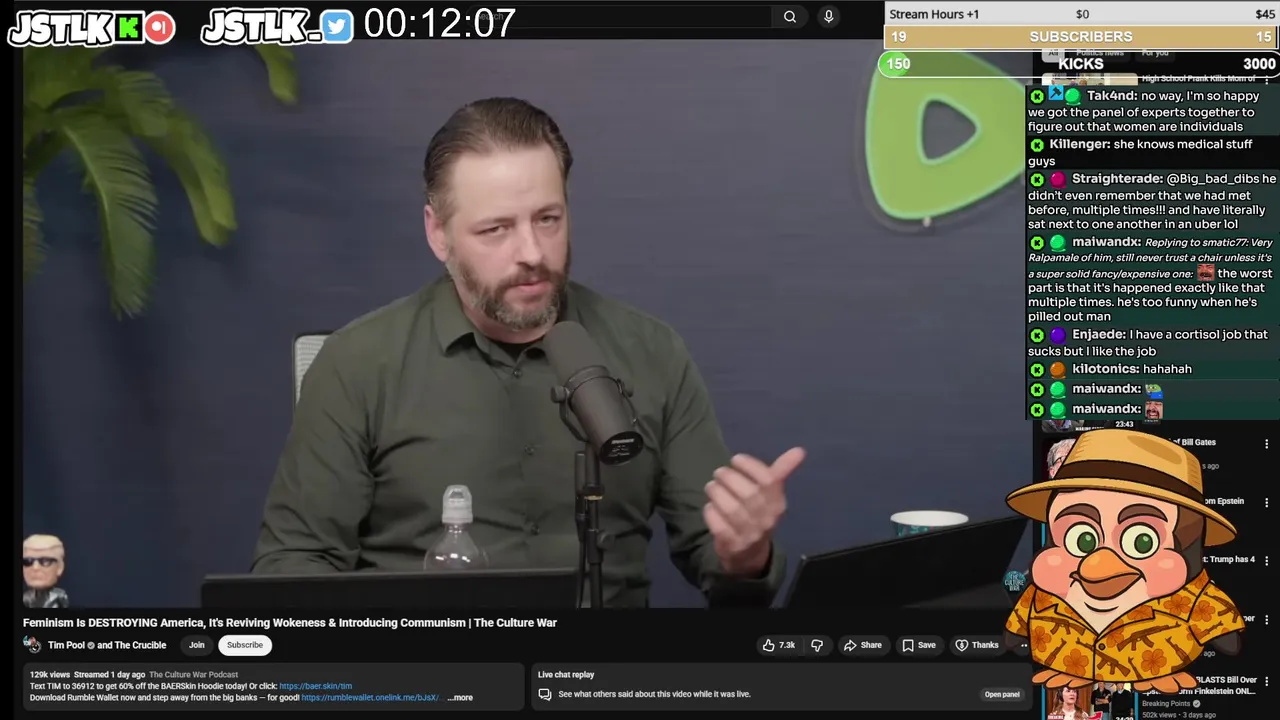
Task: Join the Tim Pool channel membership
Action: [x=197, y=645]
